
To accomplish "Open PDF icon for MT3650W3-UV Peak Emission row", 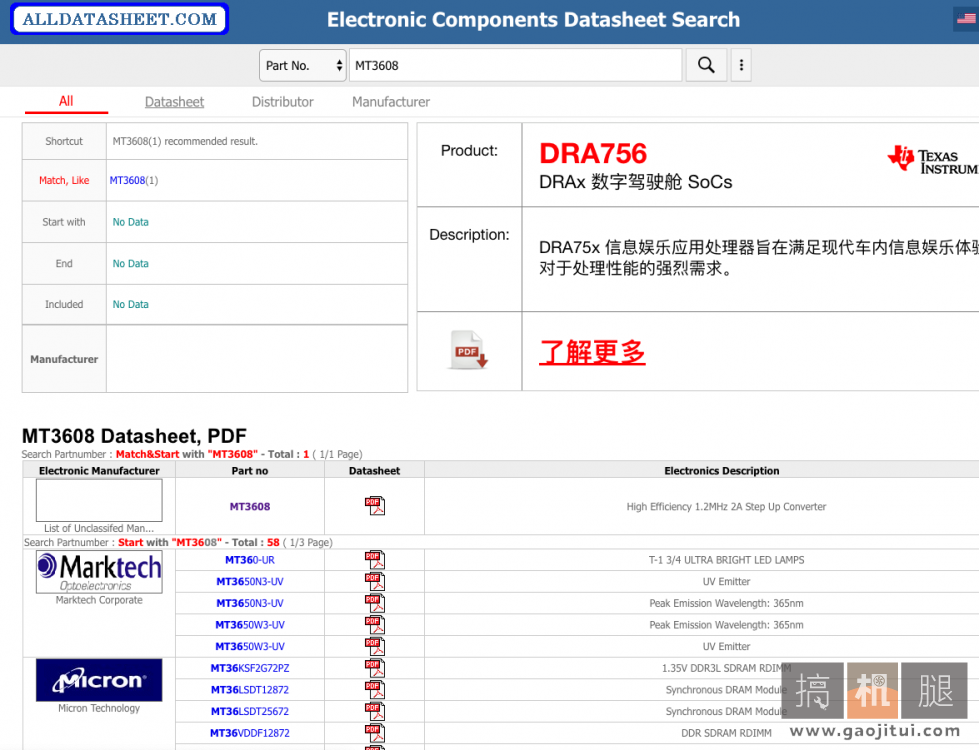I will [x=375, y=624].
